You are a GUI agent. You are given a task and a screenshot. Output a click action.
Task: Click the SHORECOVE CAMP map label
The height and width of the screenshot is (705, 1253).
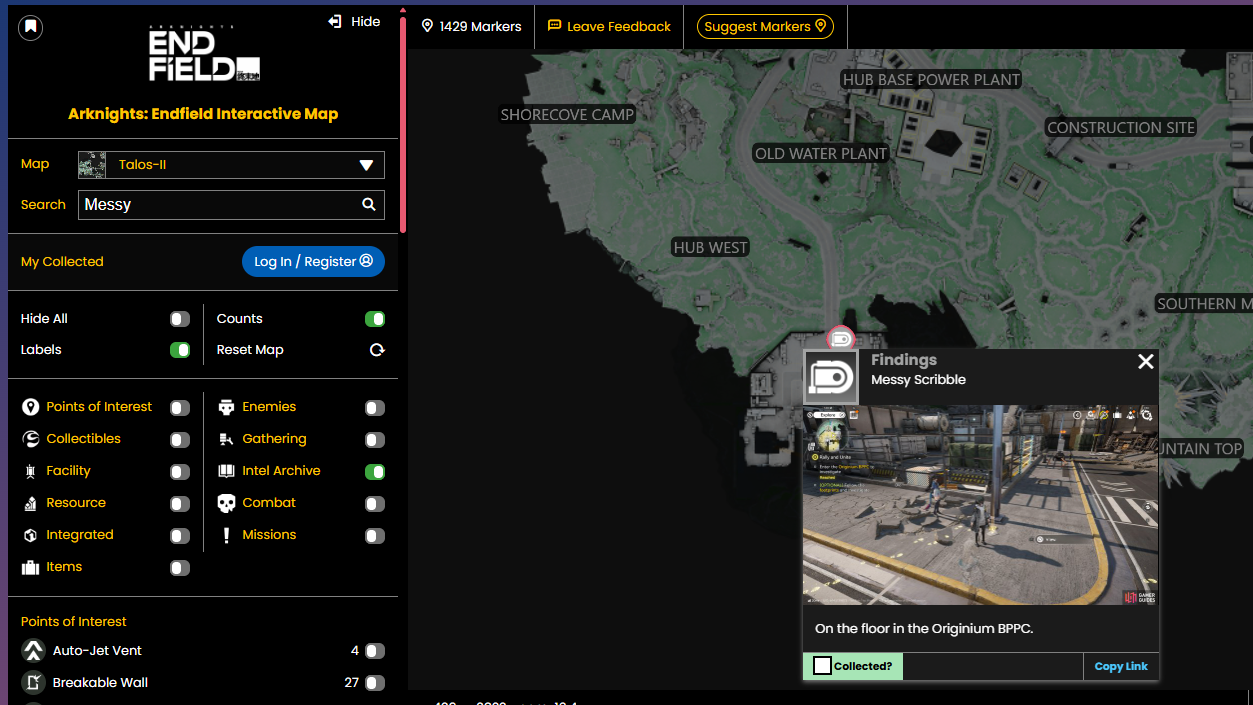(x=567, y=115)
